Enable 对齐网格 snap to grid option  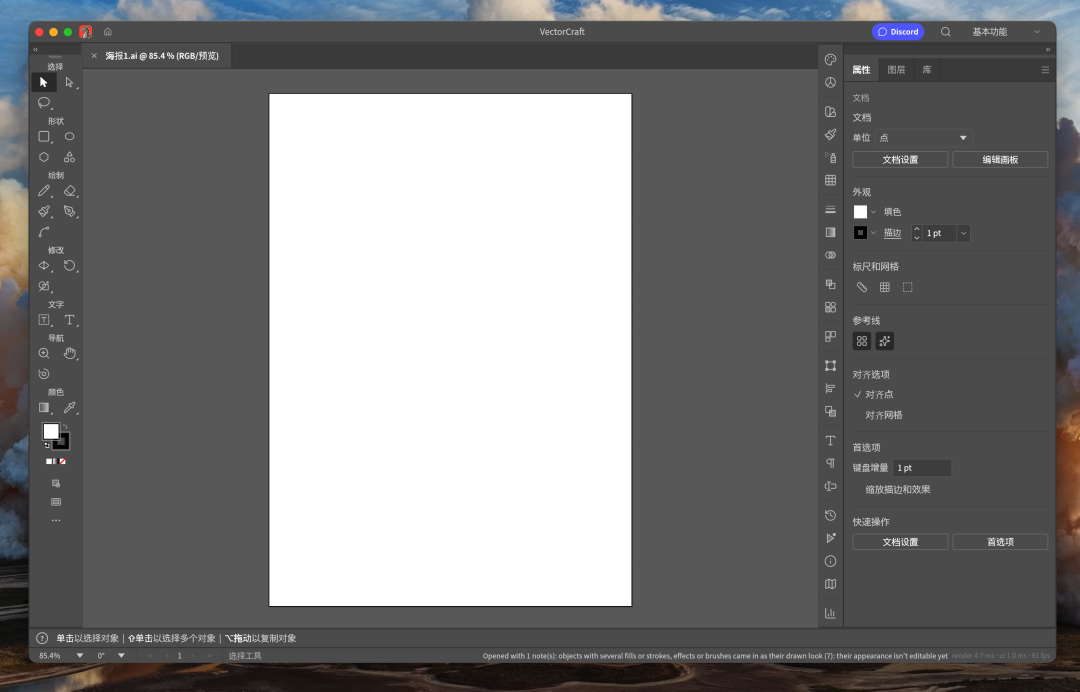point(884,415)
